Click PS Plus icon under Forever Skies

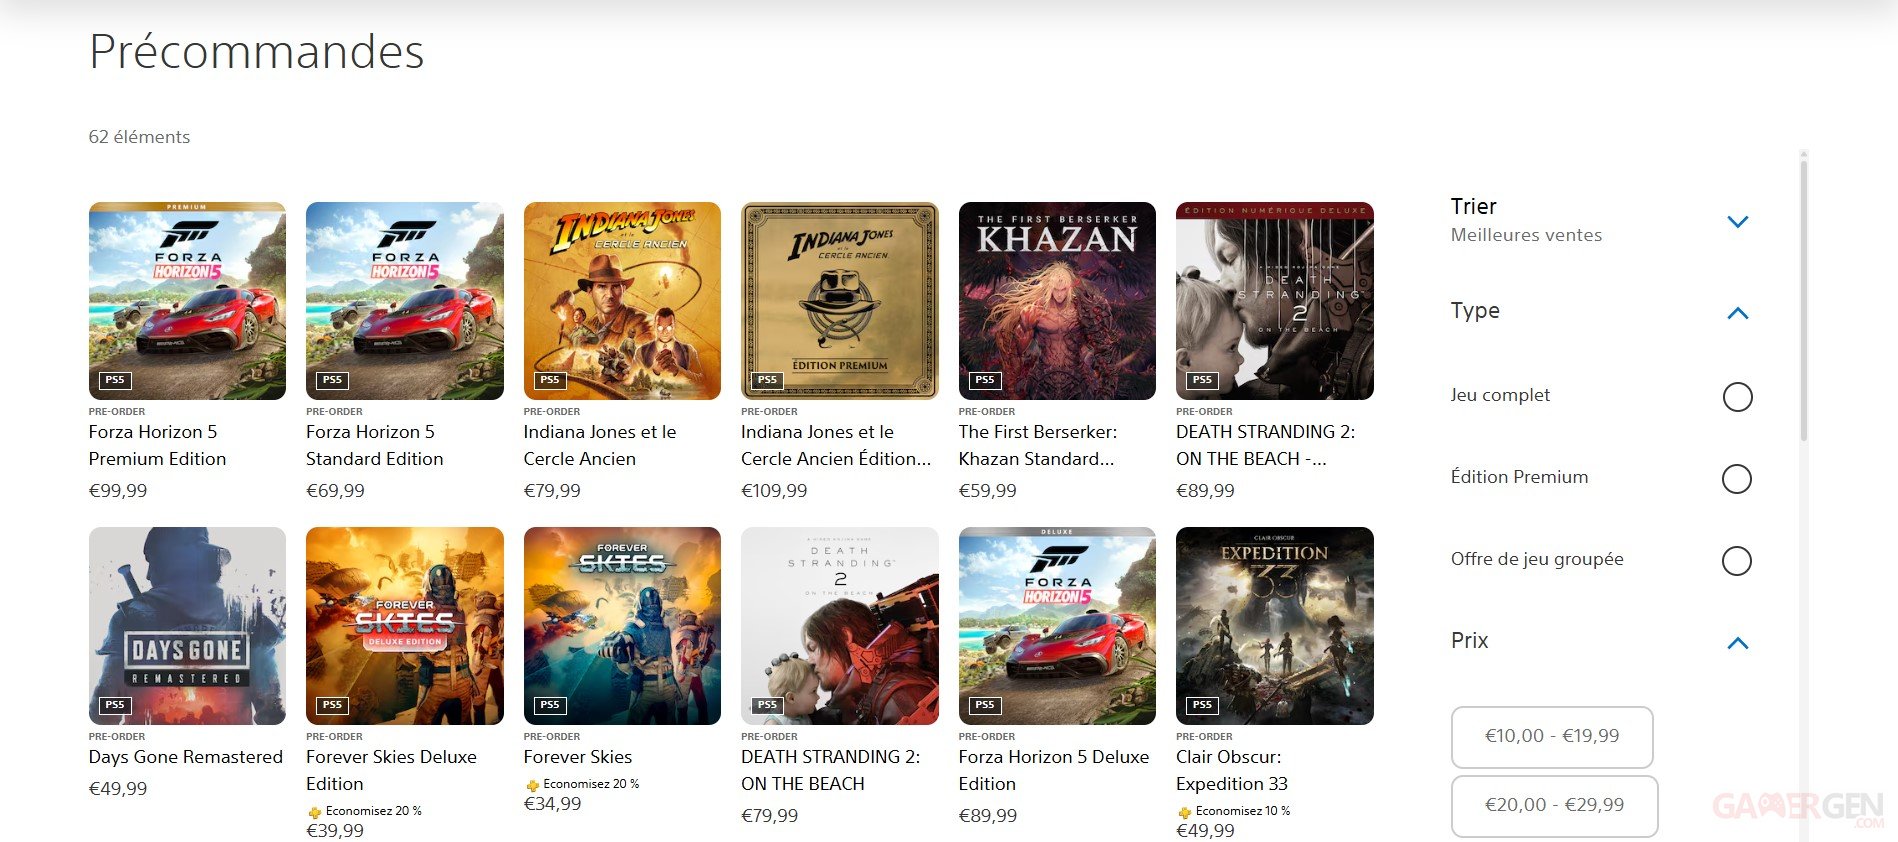[x=532, y=785]
